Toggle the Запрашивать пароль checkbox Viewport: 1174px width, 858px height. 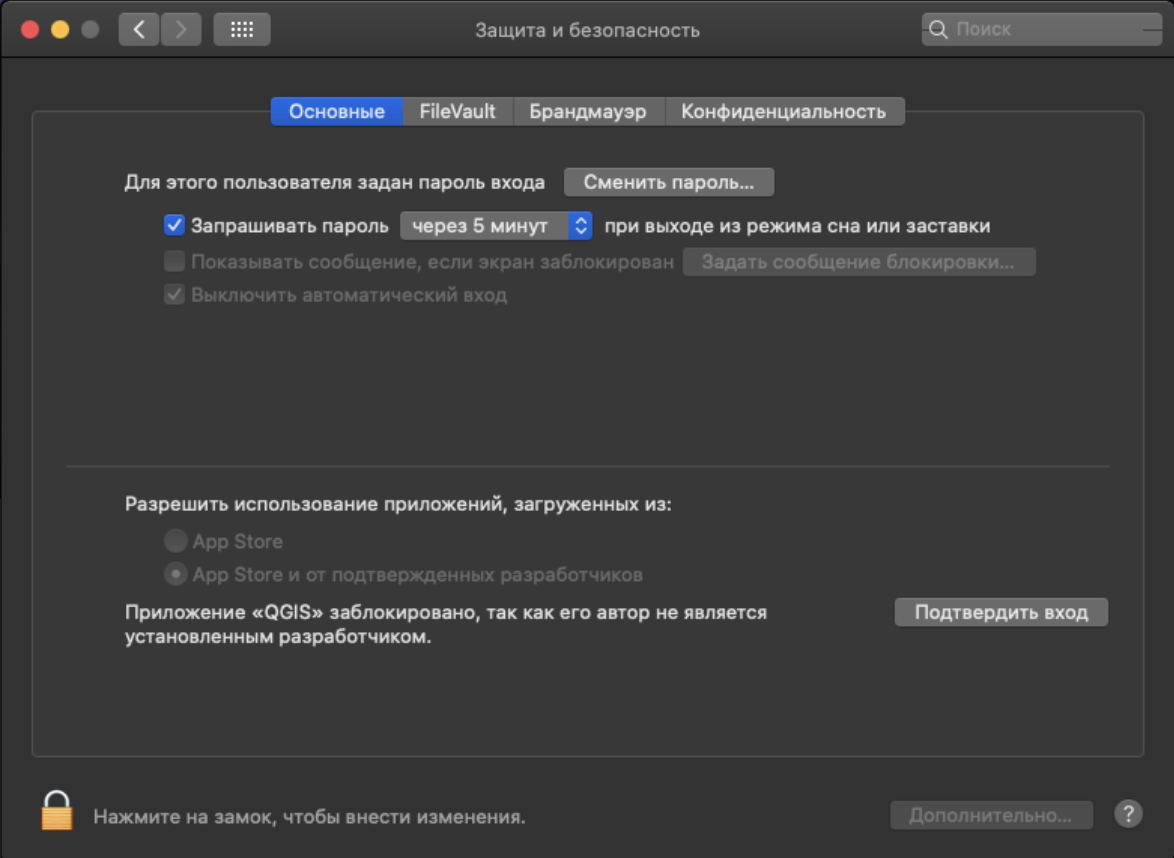(175, 226)
